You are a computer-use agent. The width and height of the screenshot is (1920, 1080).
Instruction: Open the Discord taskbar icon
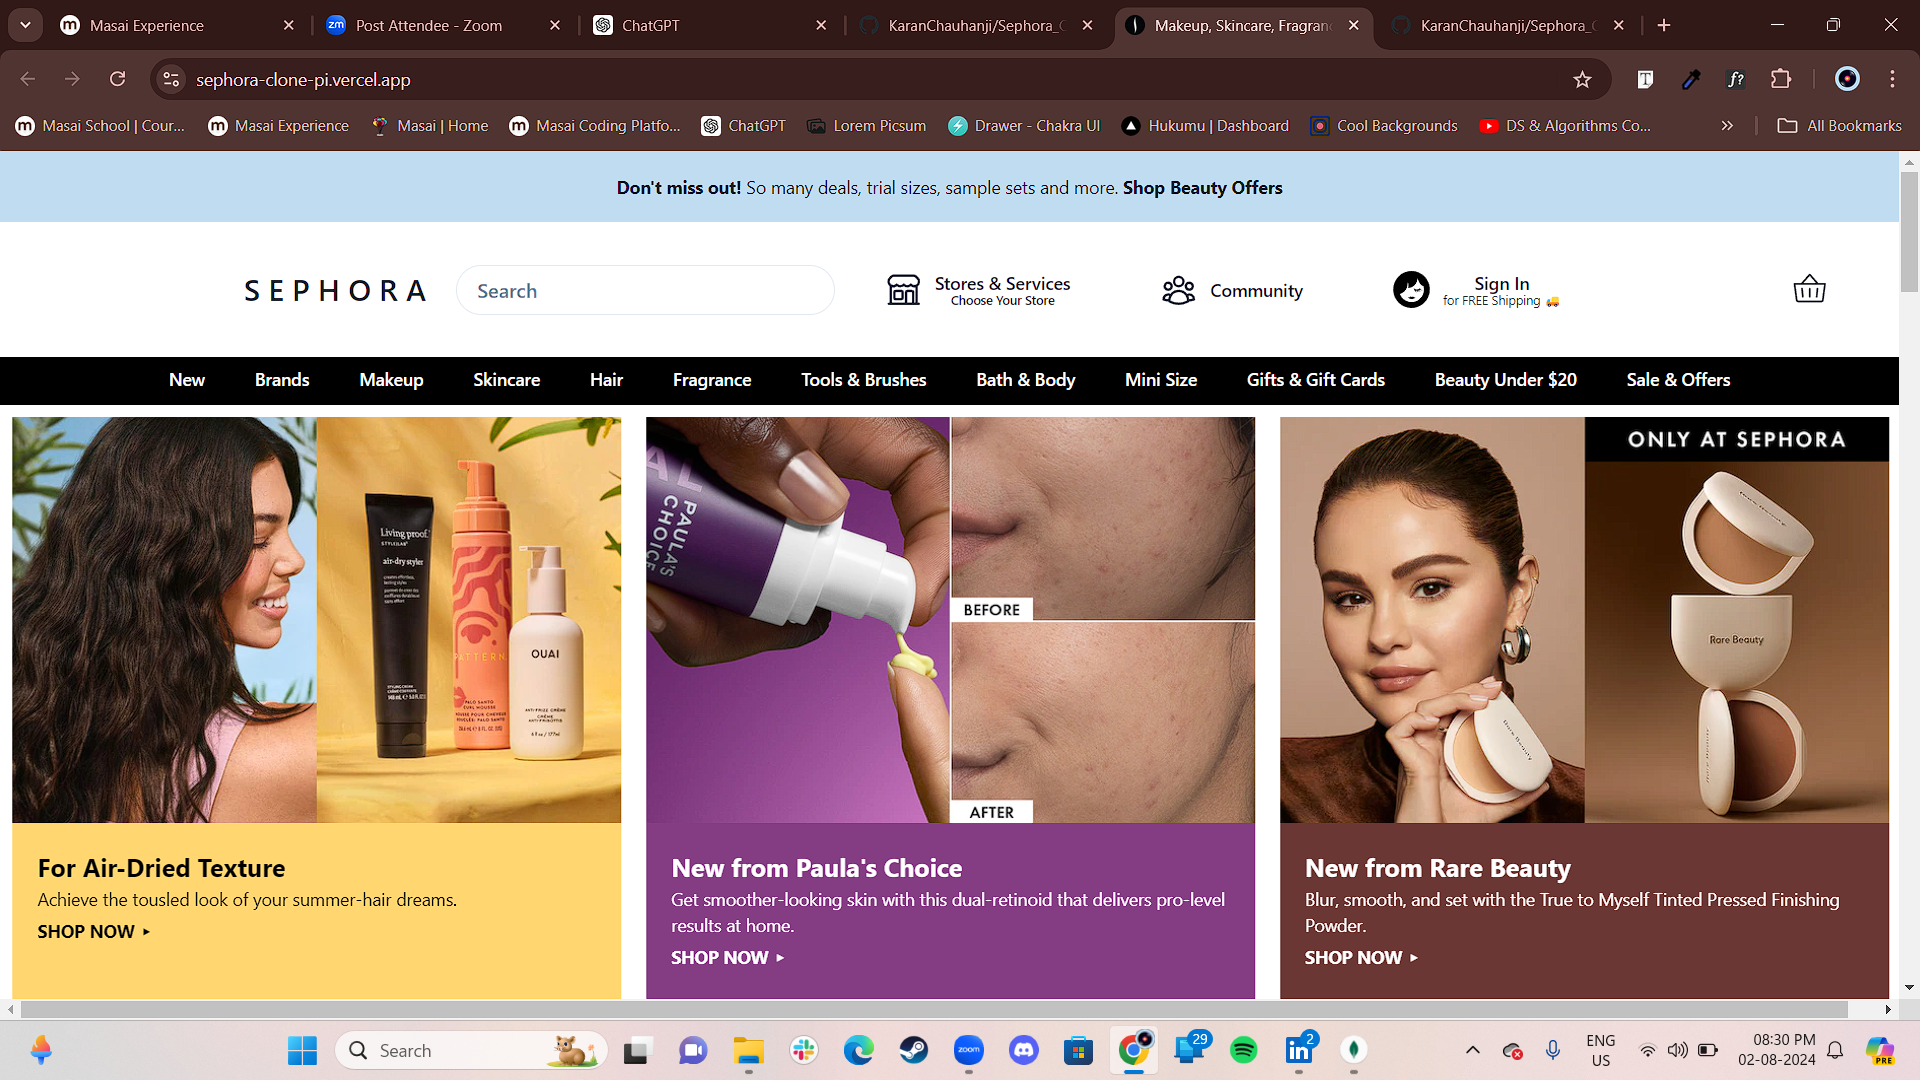pyautogui.click(x=1024, y=1050)
